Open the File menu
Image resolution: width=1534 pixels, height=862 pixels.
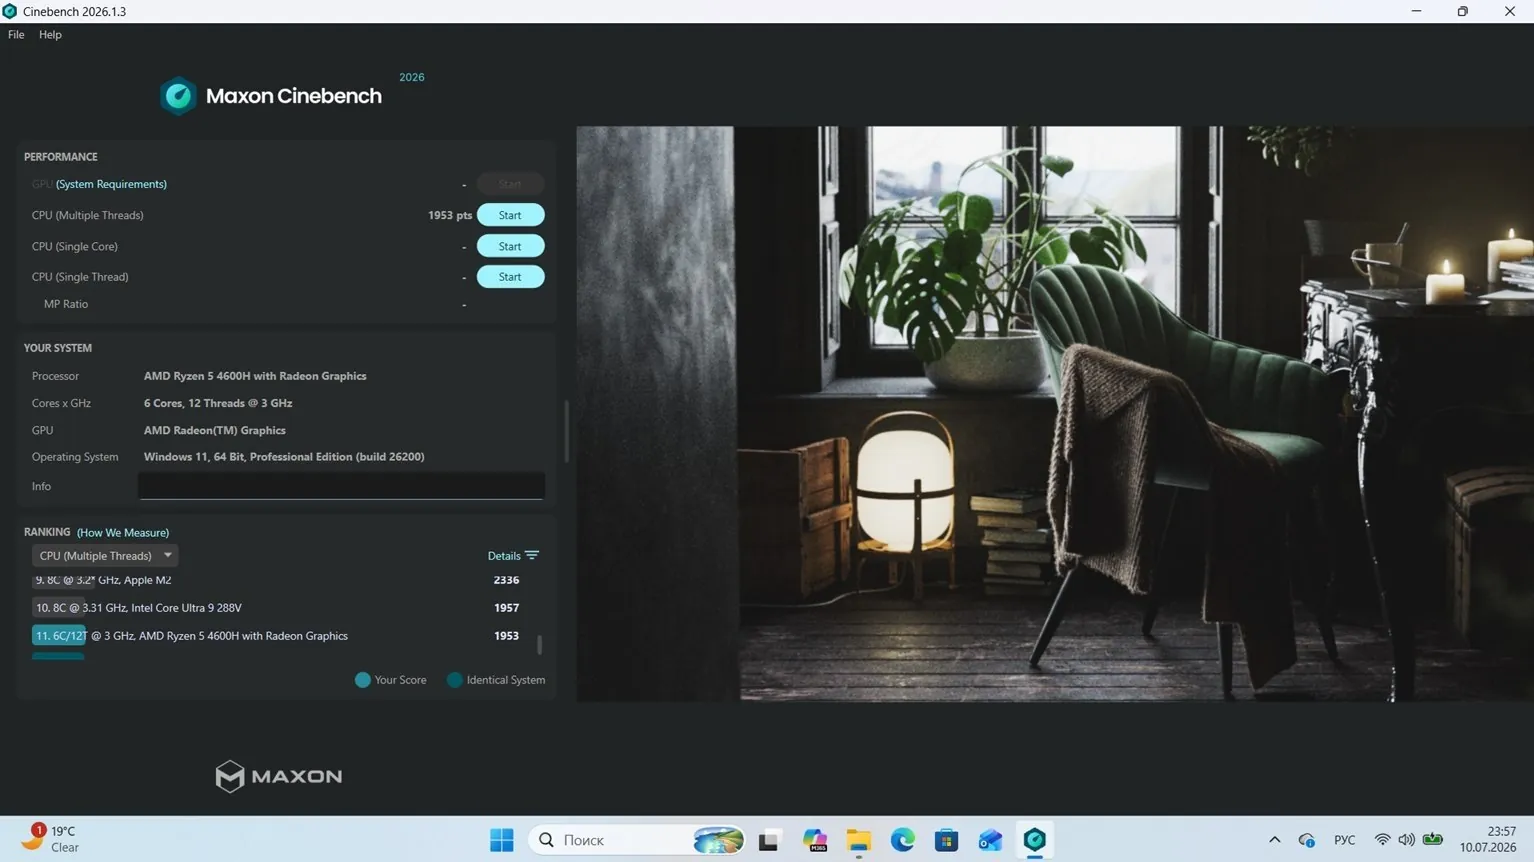[x=16, y=34]
